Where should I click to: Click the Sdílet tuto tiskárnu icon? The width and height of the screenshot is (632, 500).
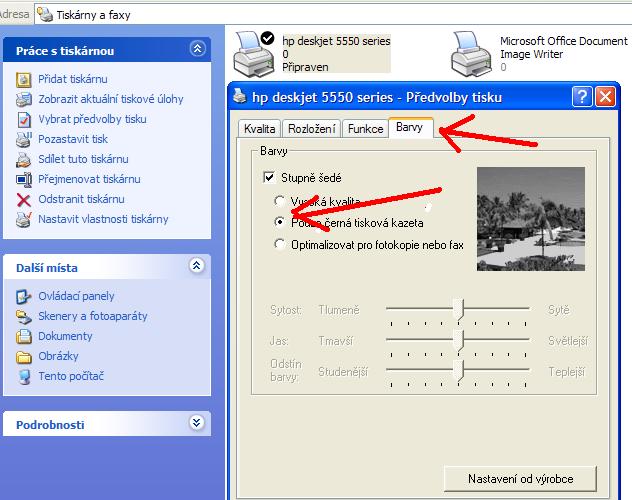point(24,159)
